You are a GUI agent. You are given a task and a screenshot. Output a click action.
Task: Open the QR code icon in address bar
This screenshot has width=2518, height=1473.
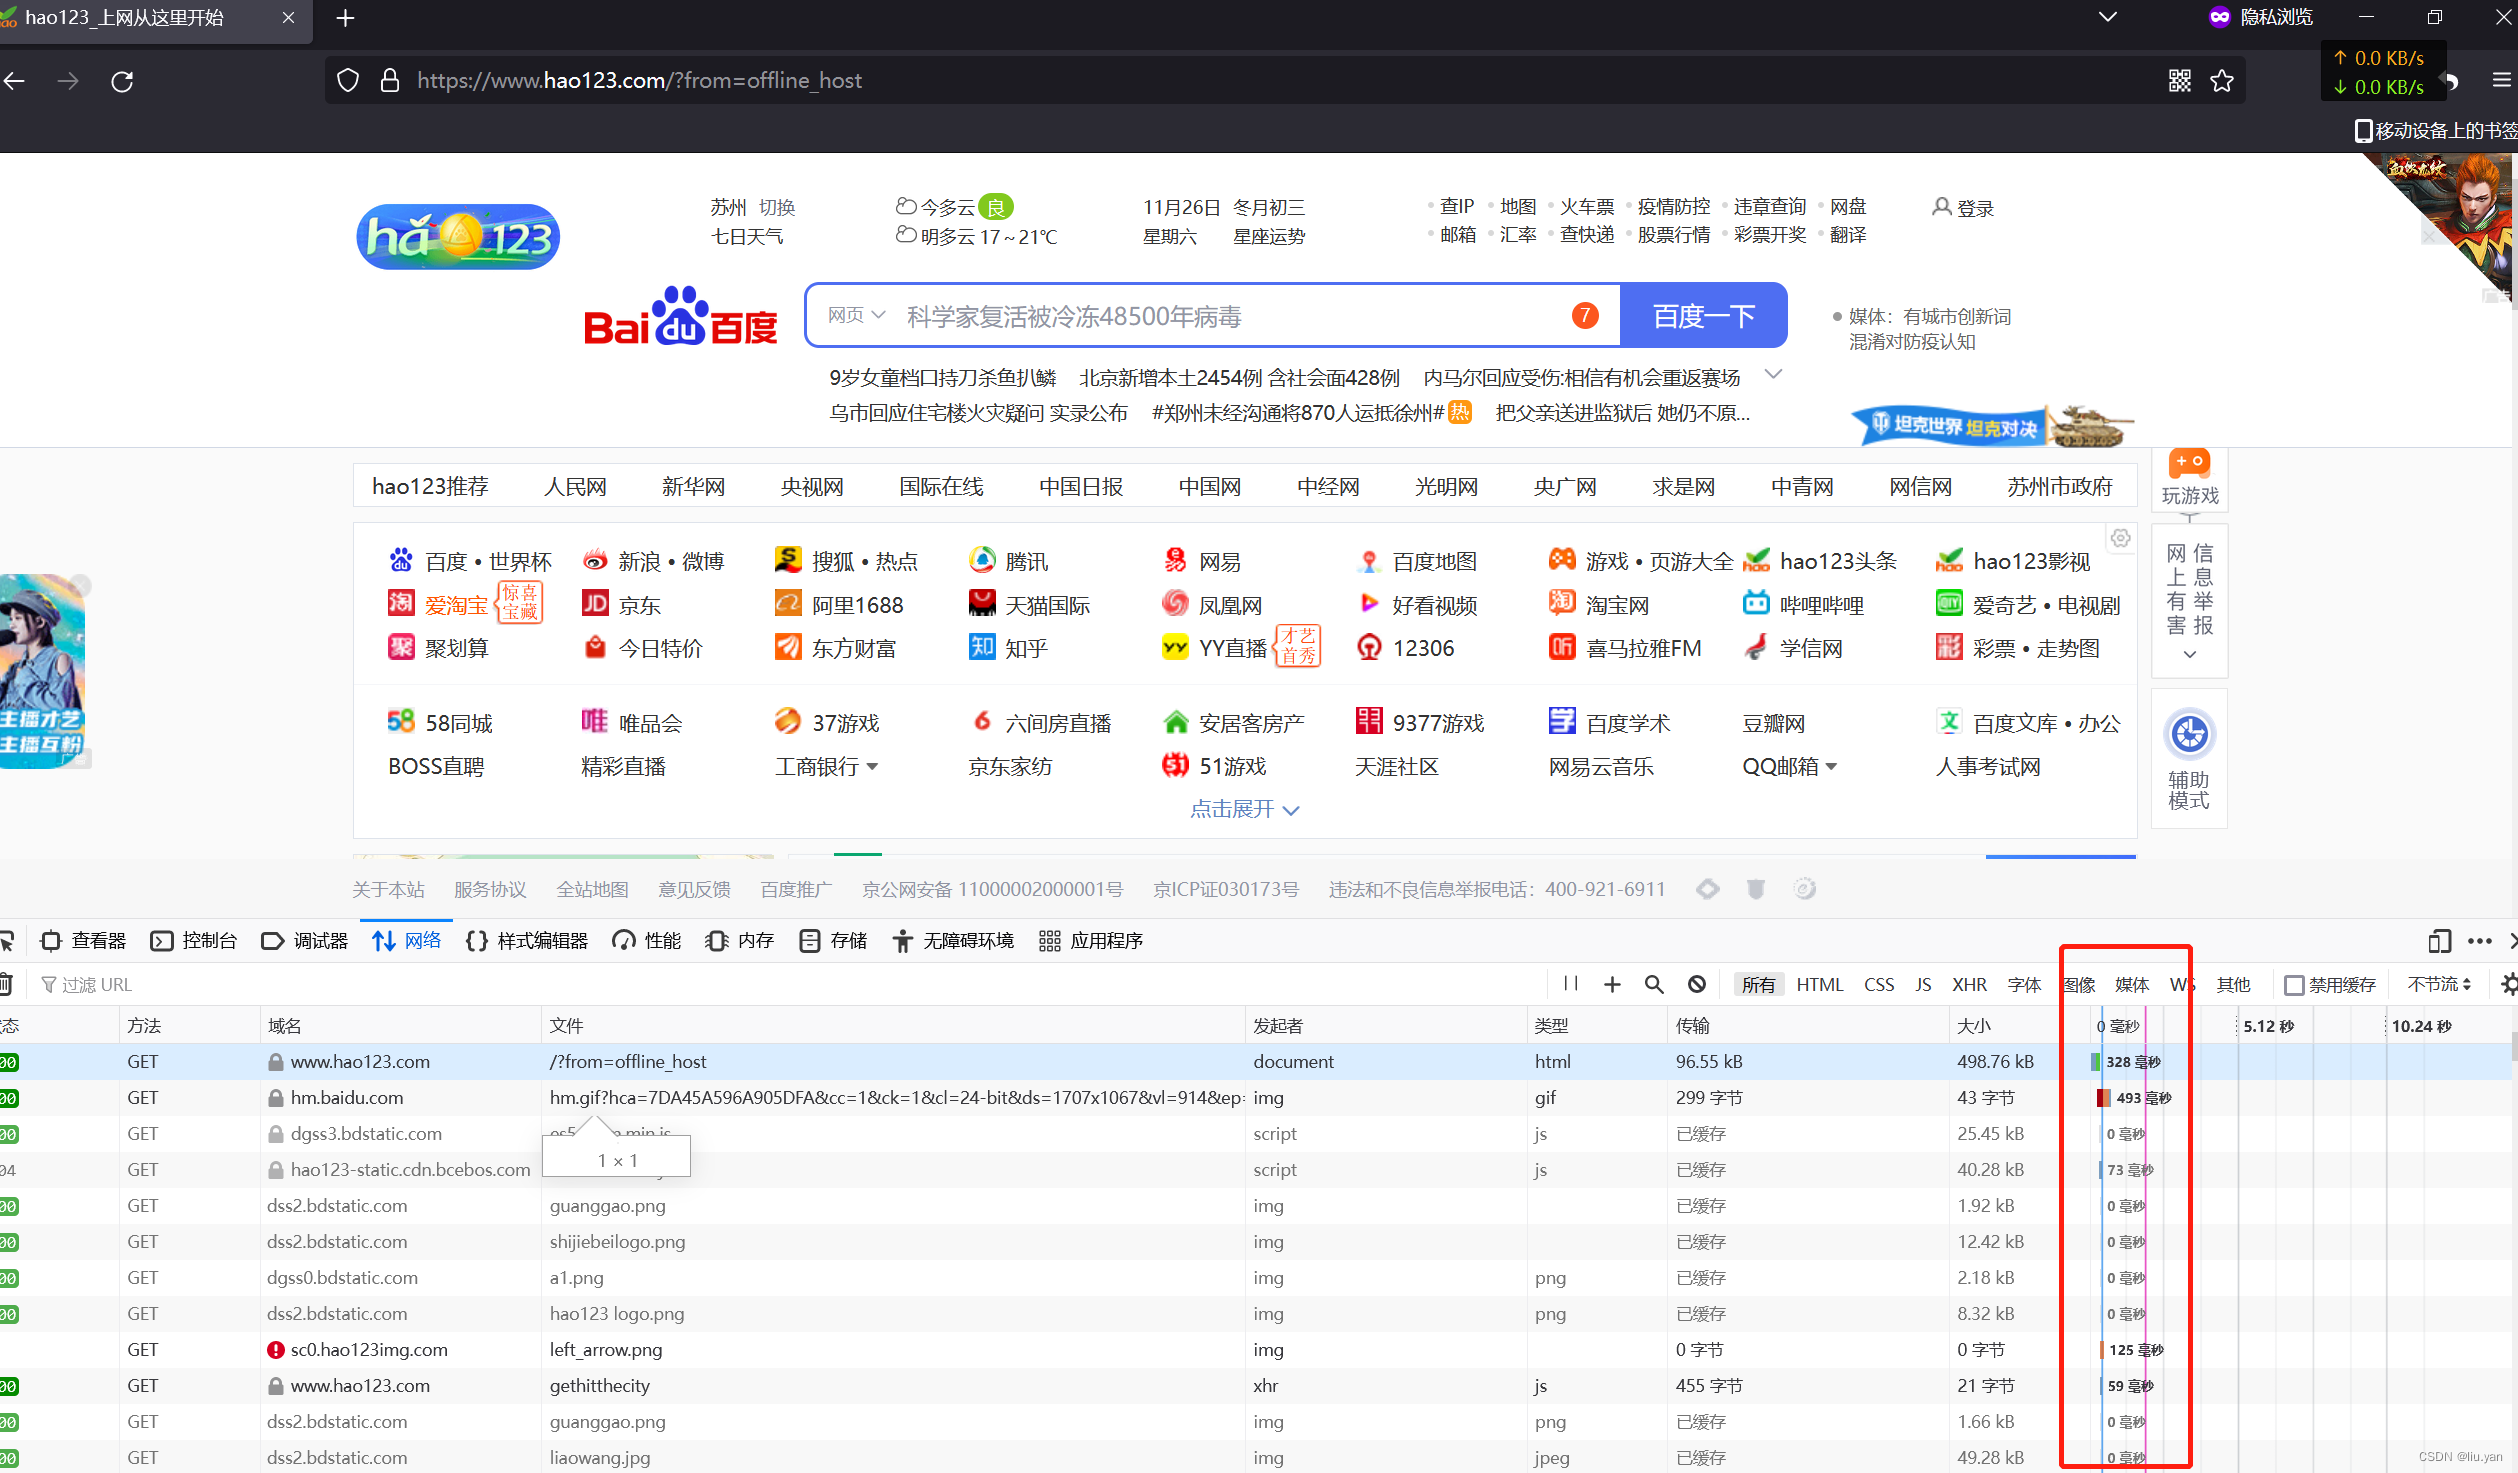[x=2180, y=81]
